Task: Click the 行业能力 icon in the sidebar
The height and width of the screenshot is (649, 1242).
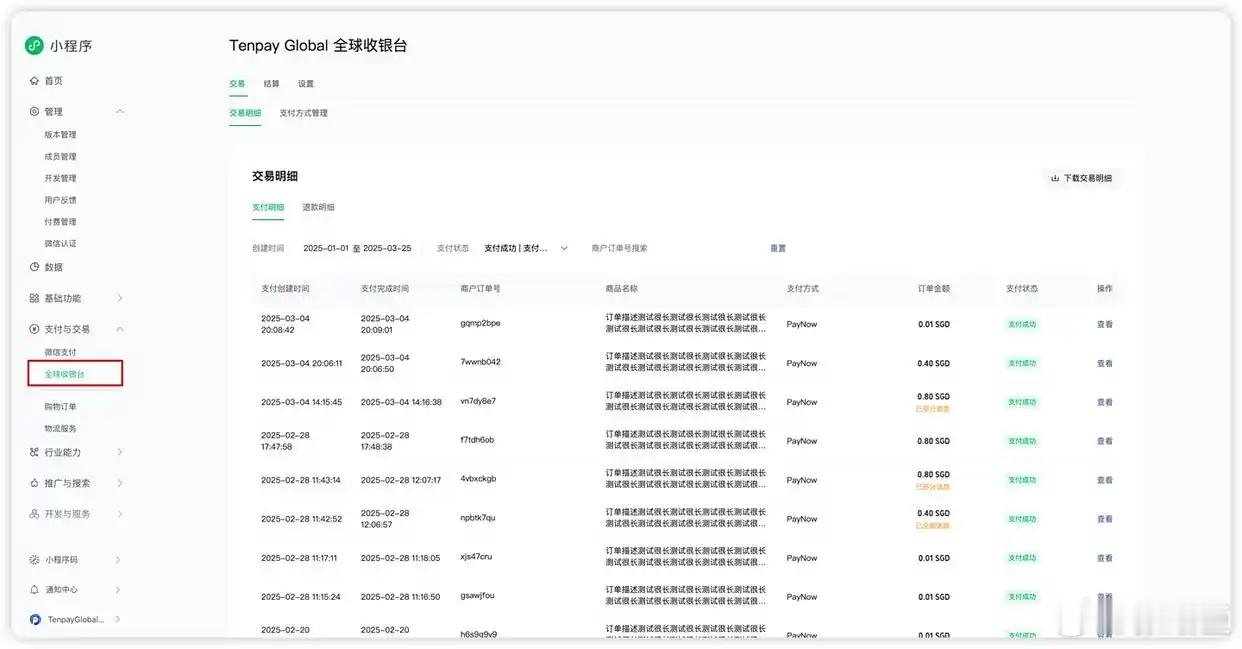Action: (35, 452)
